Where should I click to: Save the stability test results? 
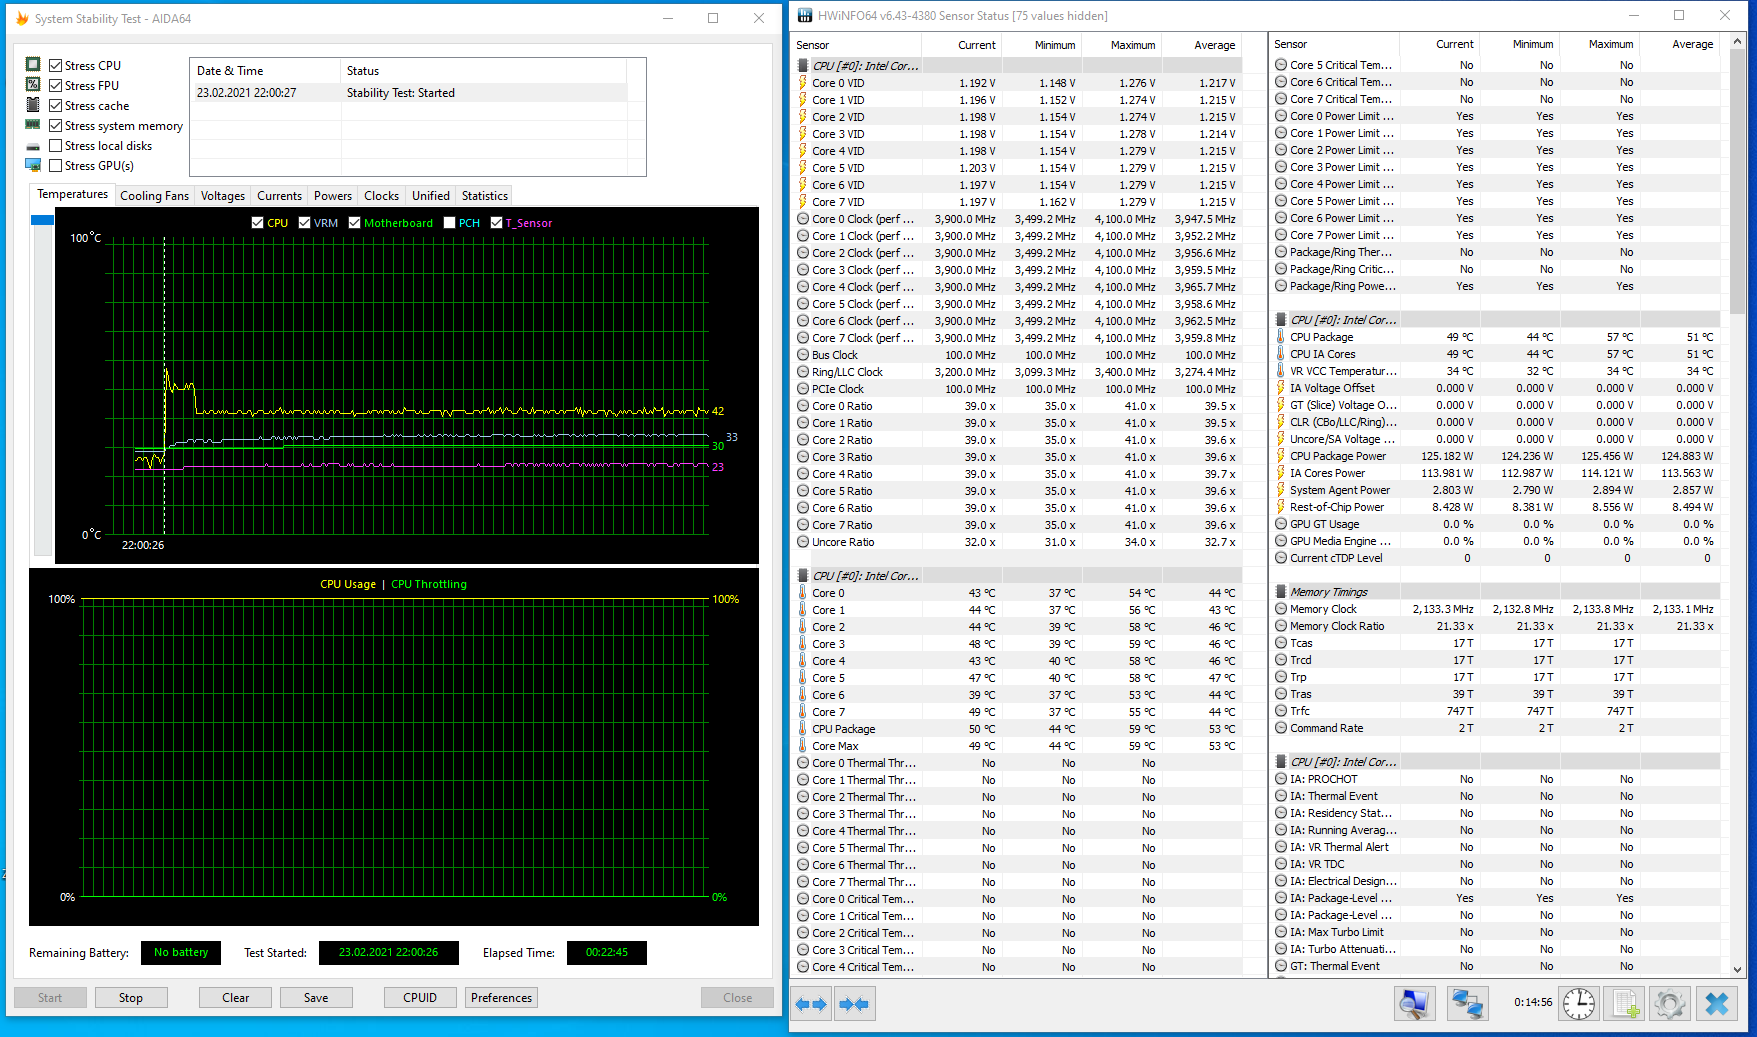(x=316, y=998)
